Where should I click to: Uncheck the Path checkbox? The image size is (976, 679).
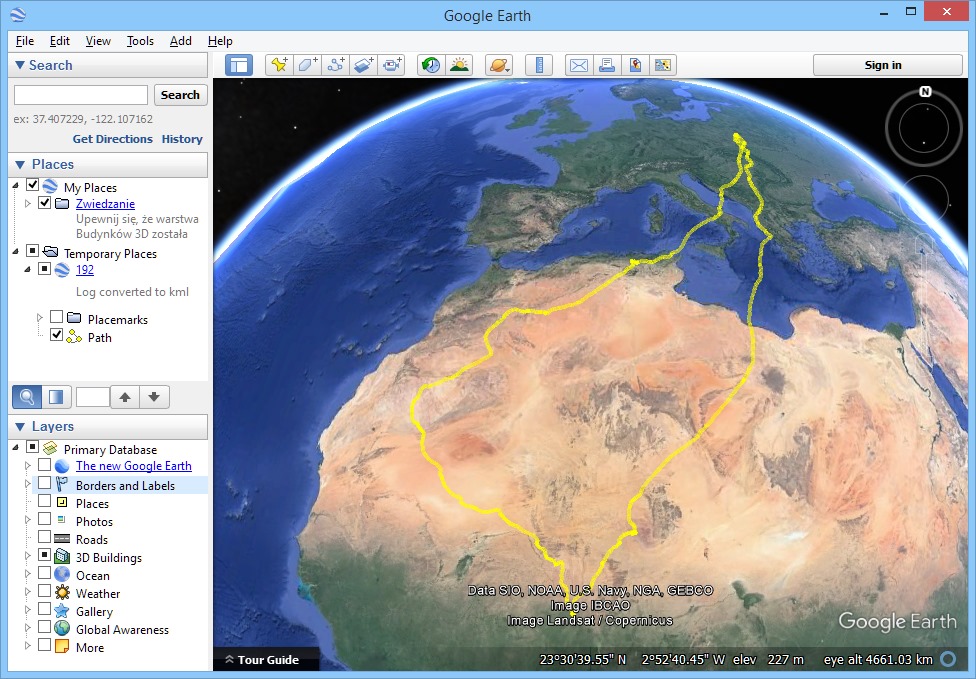click(x=56, y=335)
